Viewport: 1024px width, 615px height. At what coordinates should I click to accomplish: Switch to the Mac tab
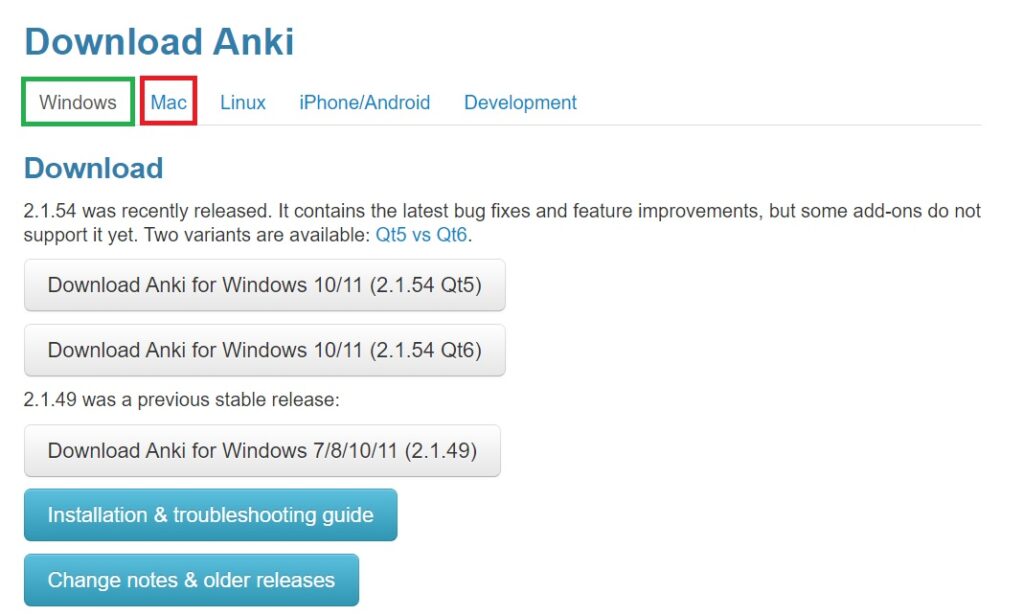[x=168, y=102]
